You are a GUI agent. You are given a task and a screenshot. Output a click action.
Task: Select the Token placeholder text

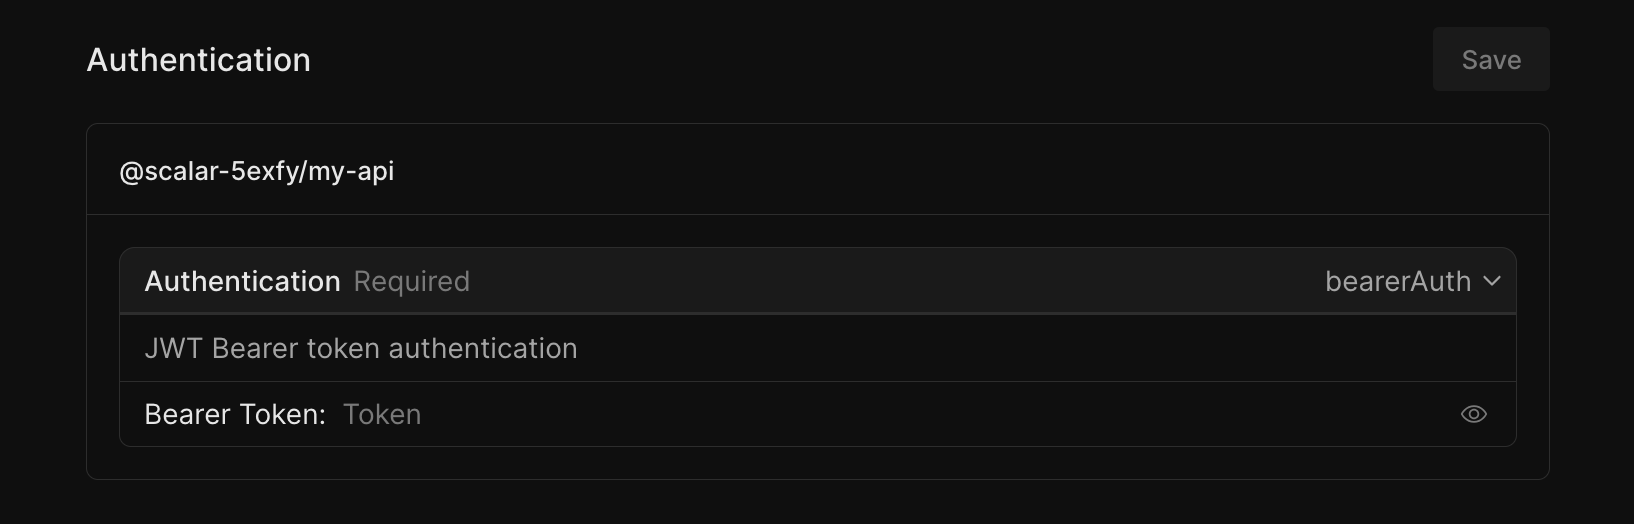click(382, 414)
